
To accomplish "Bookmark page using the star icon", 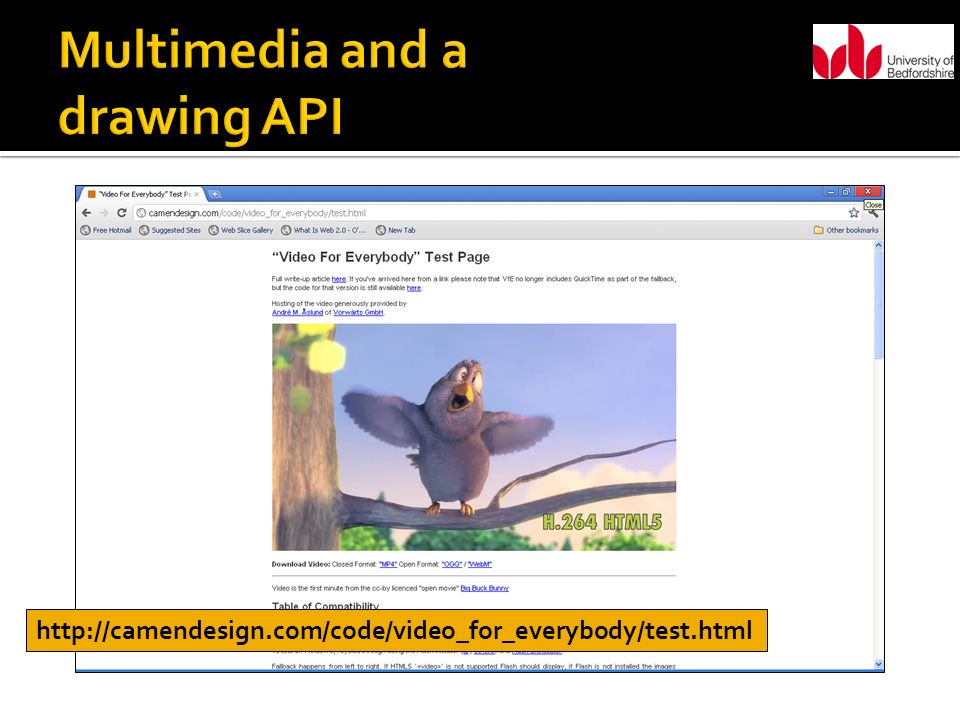I will point(853,212).
